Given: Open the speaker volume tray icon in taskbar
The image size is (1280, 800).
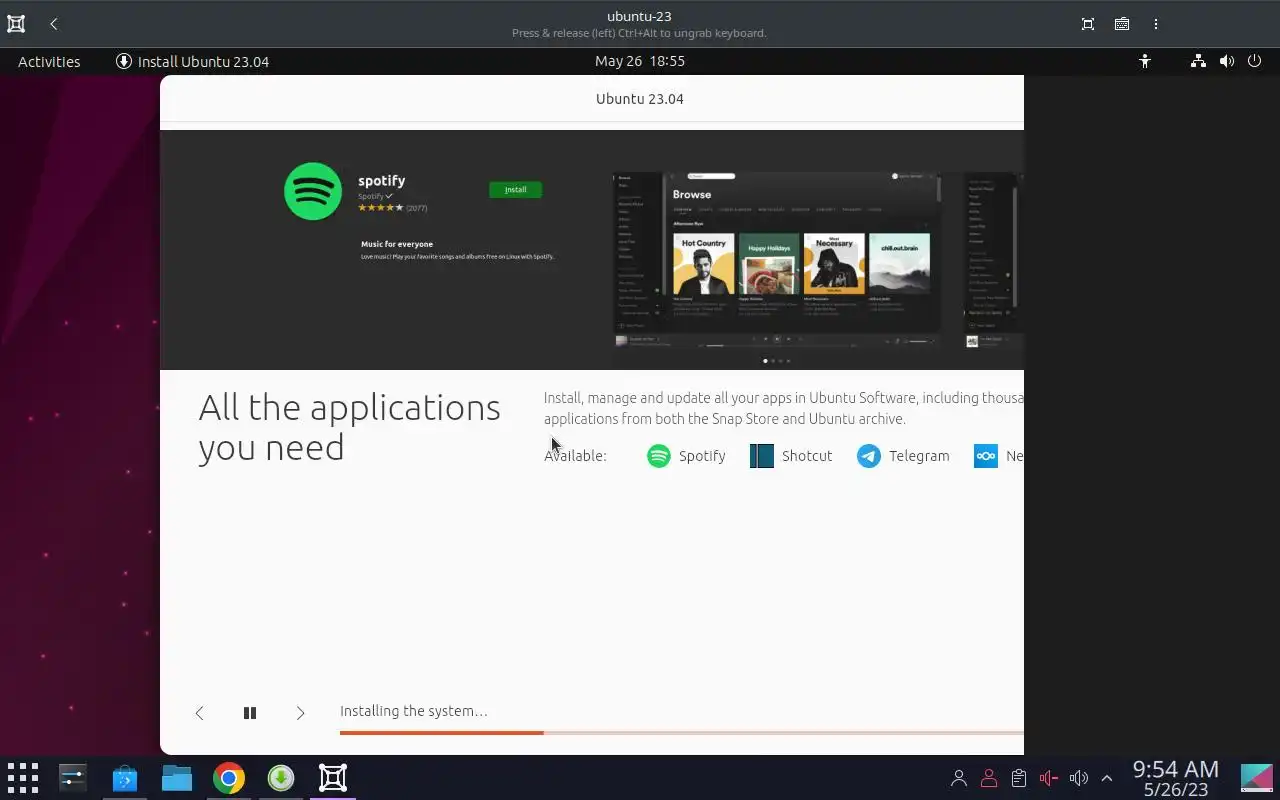Looking at the screenshot, I should [1078, 778].
